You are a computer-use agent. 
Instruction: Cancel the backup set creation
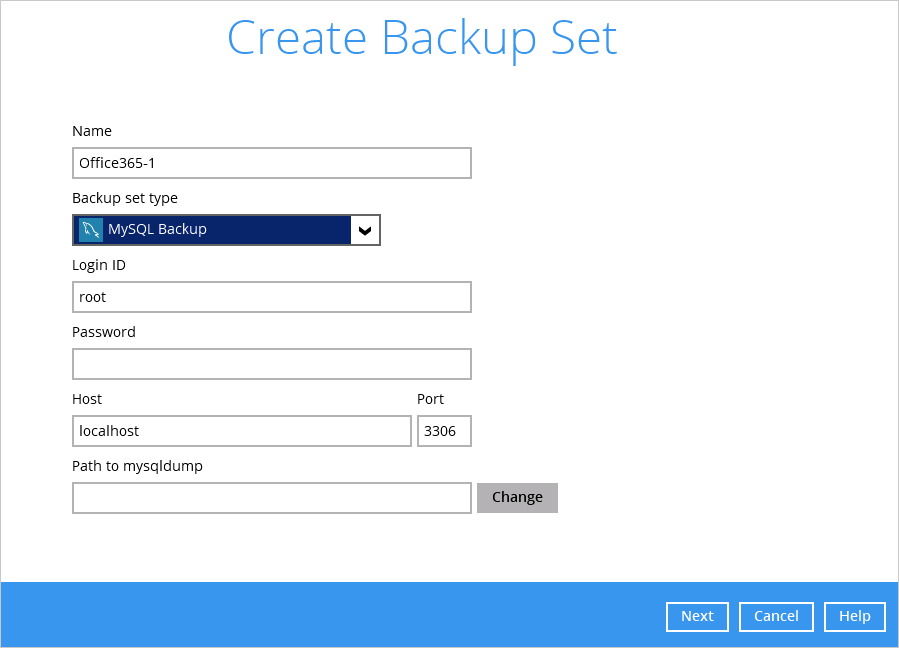(x=776, y=617)
